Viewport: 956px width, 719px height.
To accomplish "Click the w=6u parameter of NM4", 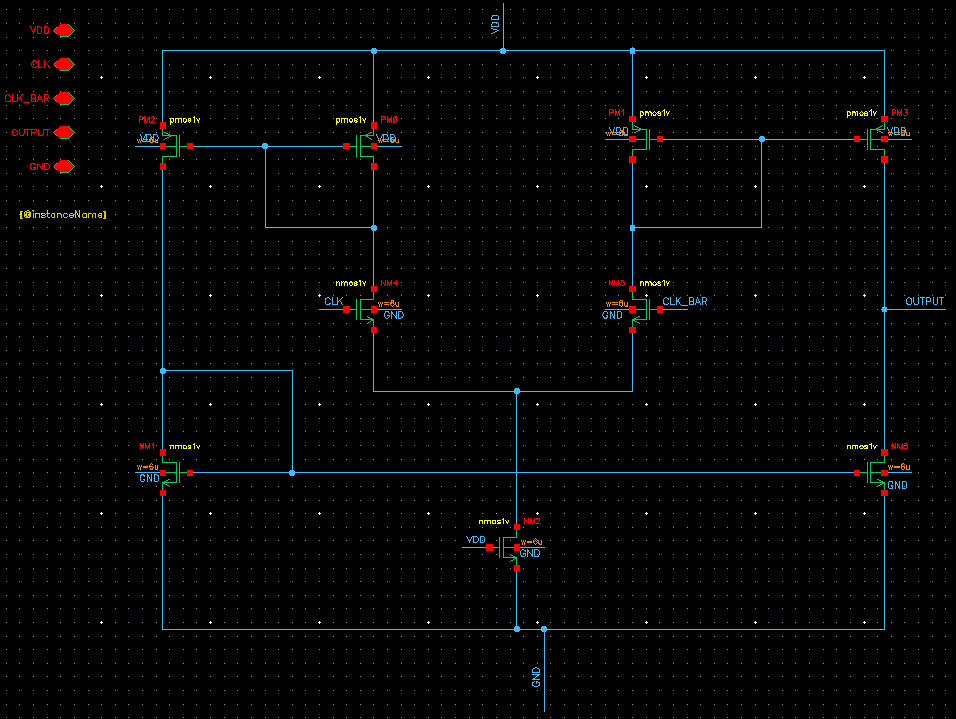I will pyautogui.click(x=388, y=304).
